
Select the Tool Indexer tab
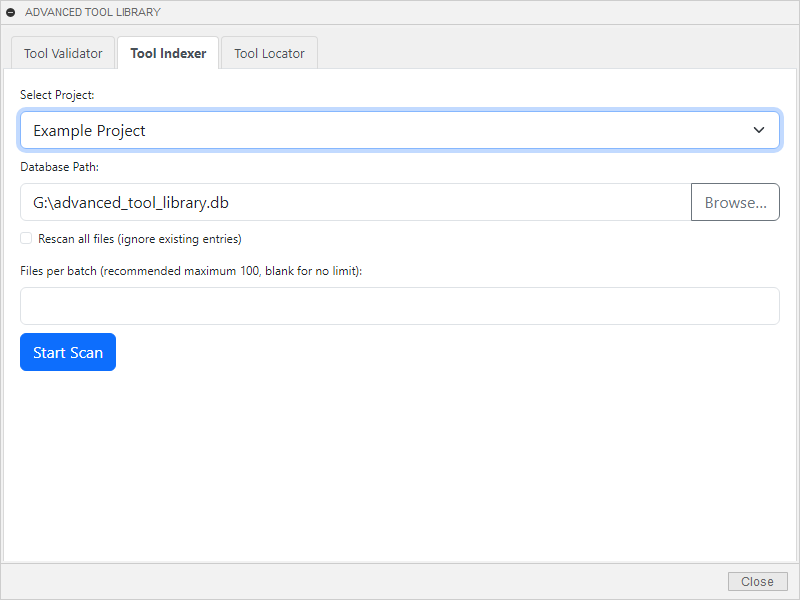(168, 54)
